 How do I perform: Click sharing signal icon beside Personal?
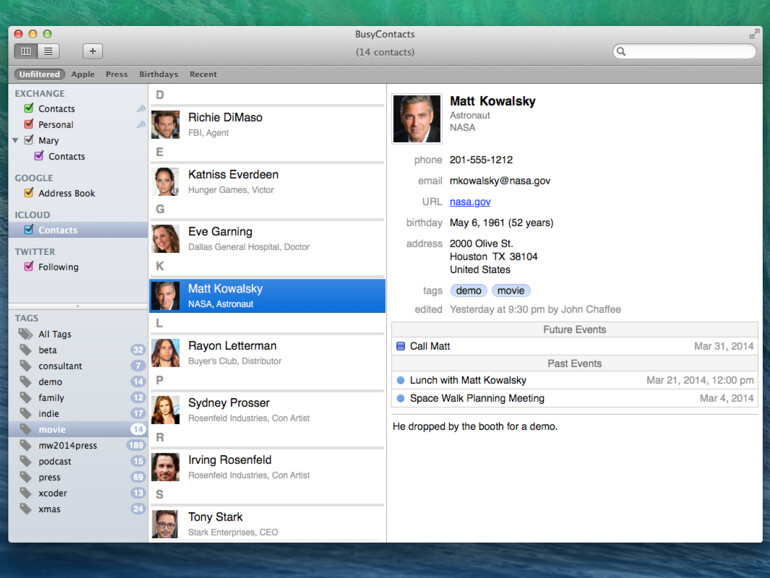coord(141,124)
